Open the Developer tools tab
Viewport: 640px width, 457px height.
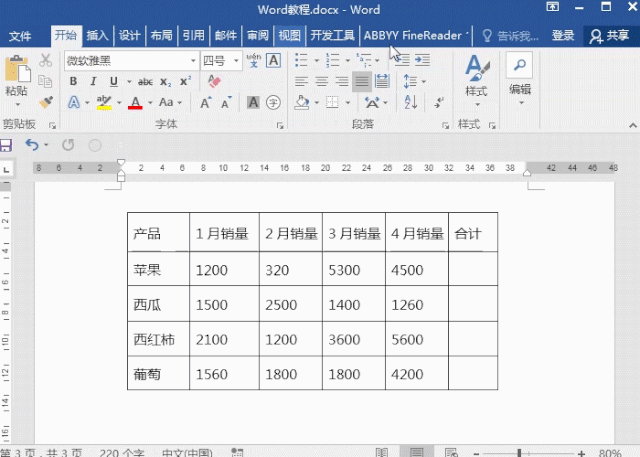click(x=332, y=35)
